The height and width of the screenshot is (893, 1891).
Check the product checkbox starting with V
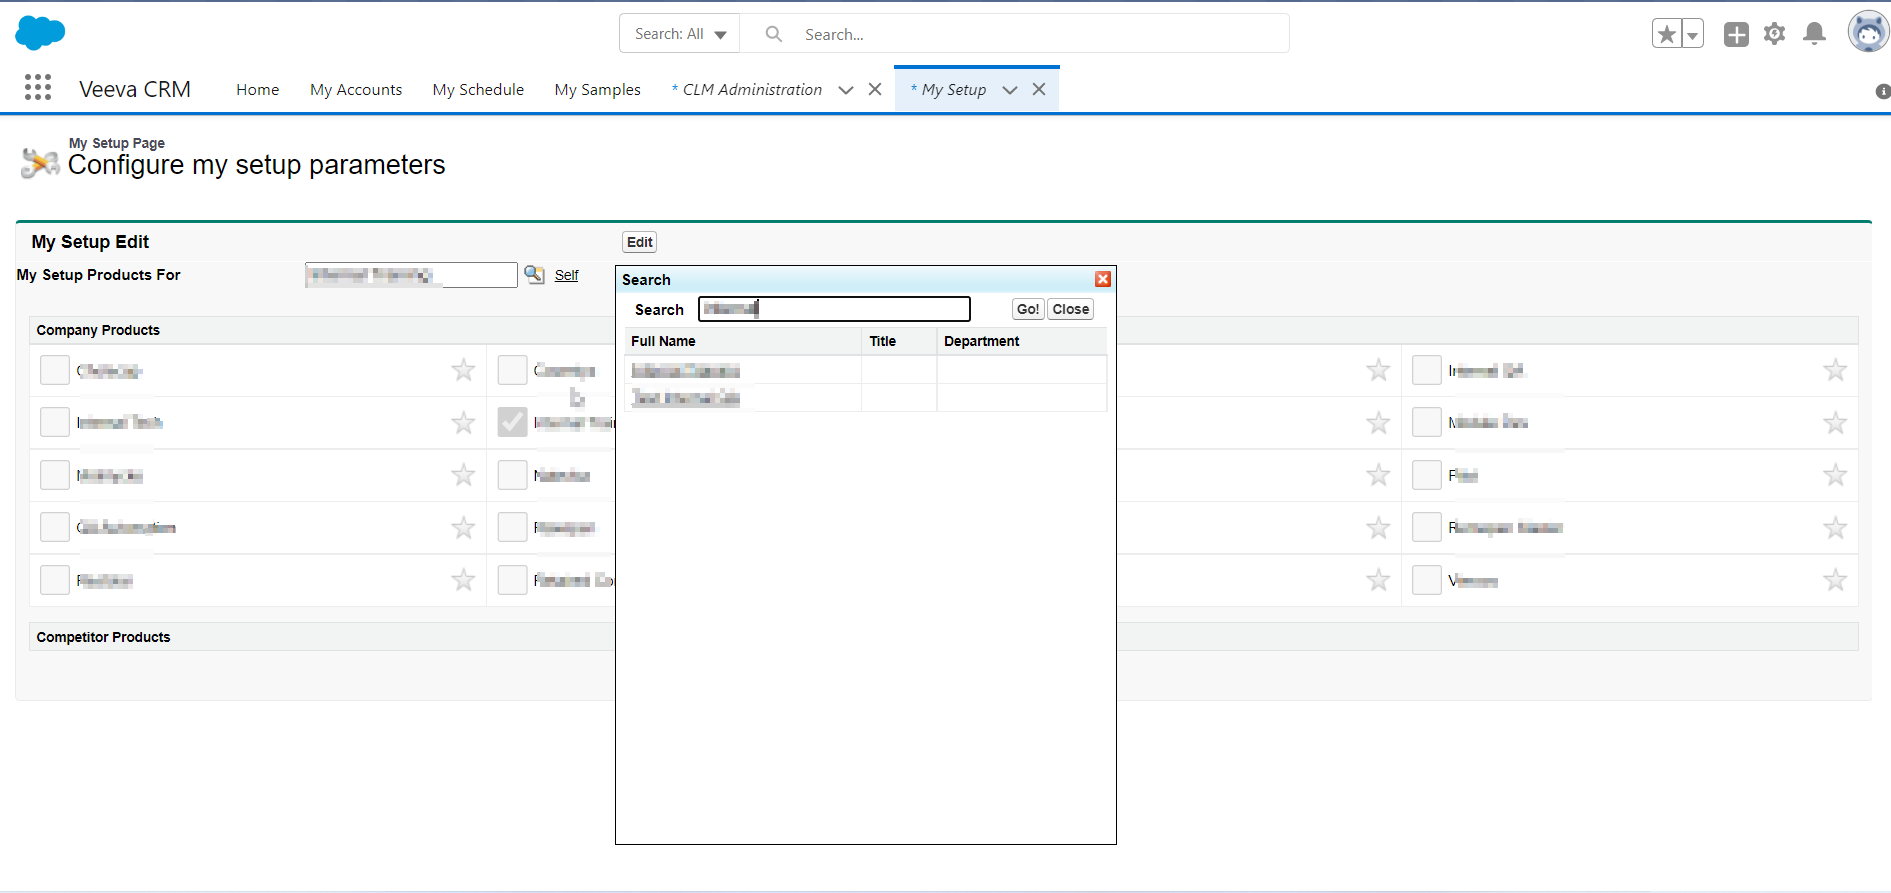[1426, 580]
